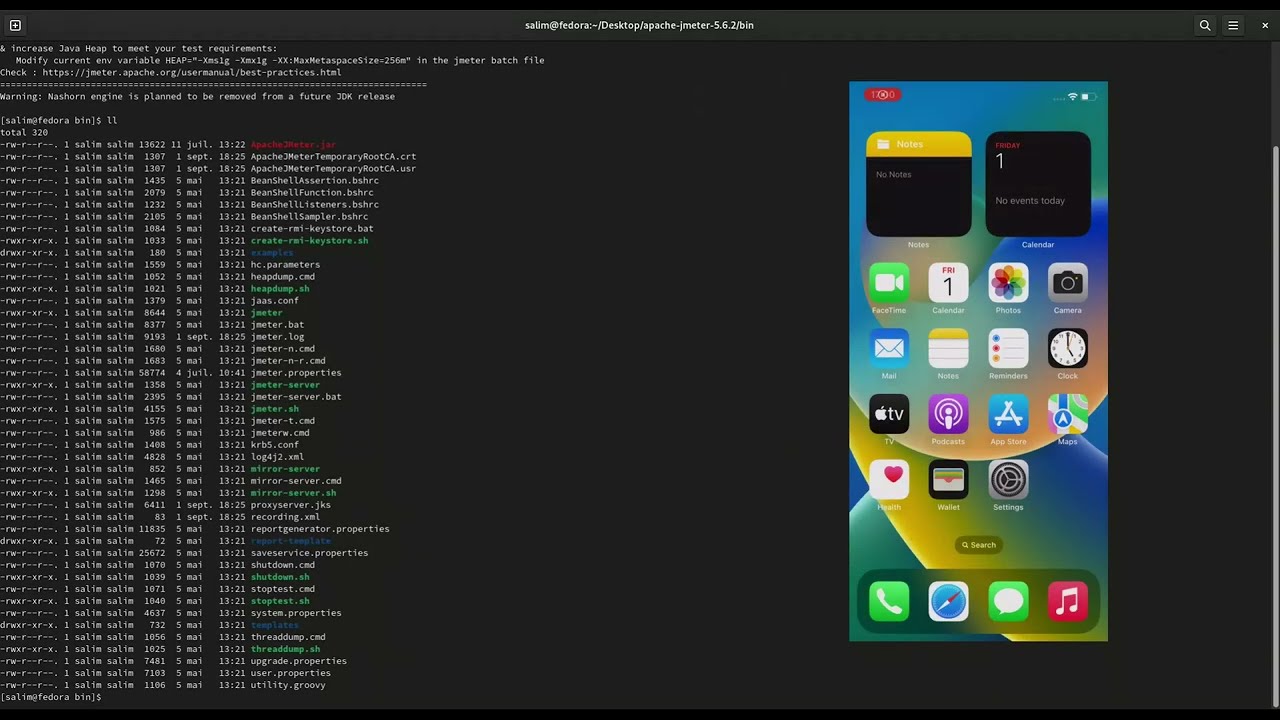
Task: Launch the Camera app
Action: pos(1067,283)
